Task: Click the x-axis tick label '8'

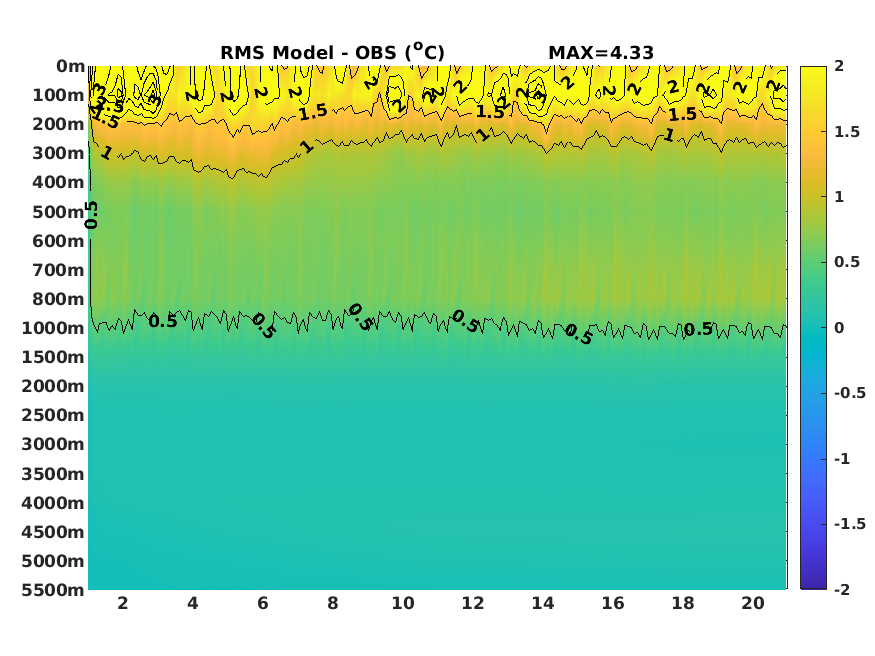Action: coord(333,603)
